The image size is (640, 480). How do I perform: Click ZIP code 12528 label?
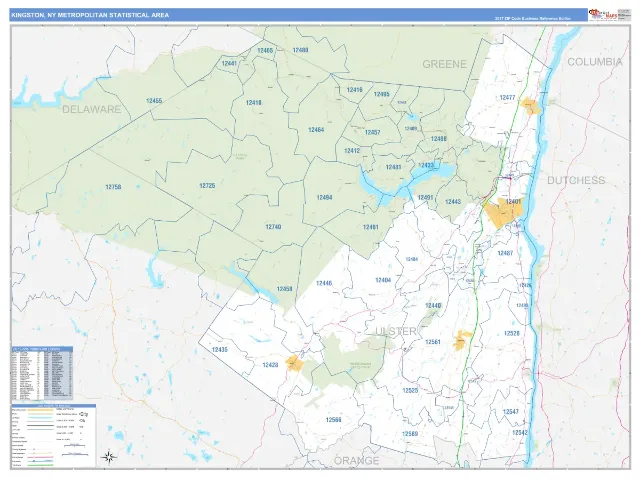tap(511, 333)
